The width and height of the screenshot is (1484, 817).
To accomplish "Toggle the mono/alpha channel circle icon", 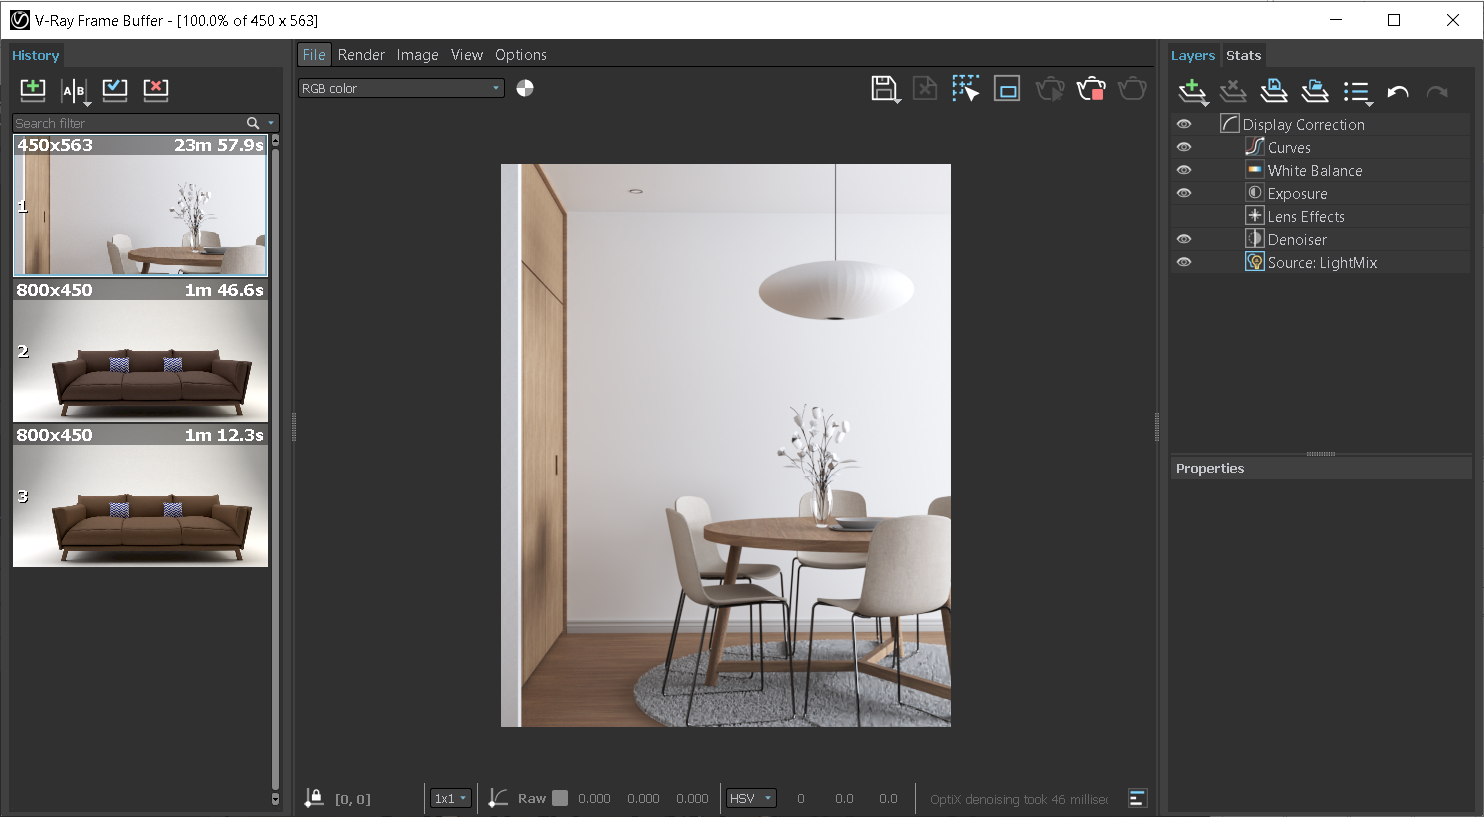I will tap(525, 88).
